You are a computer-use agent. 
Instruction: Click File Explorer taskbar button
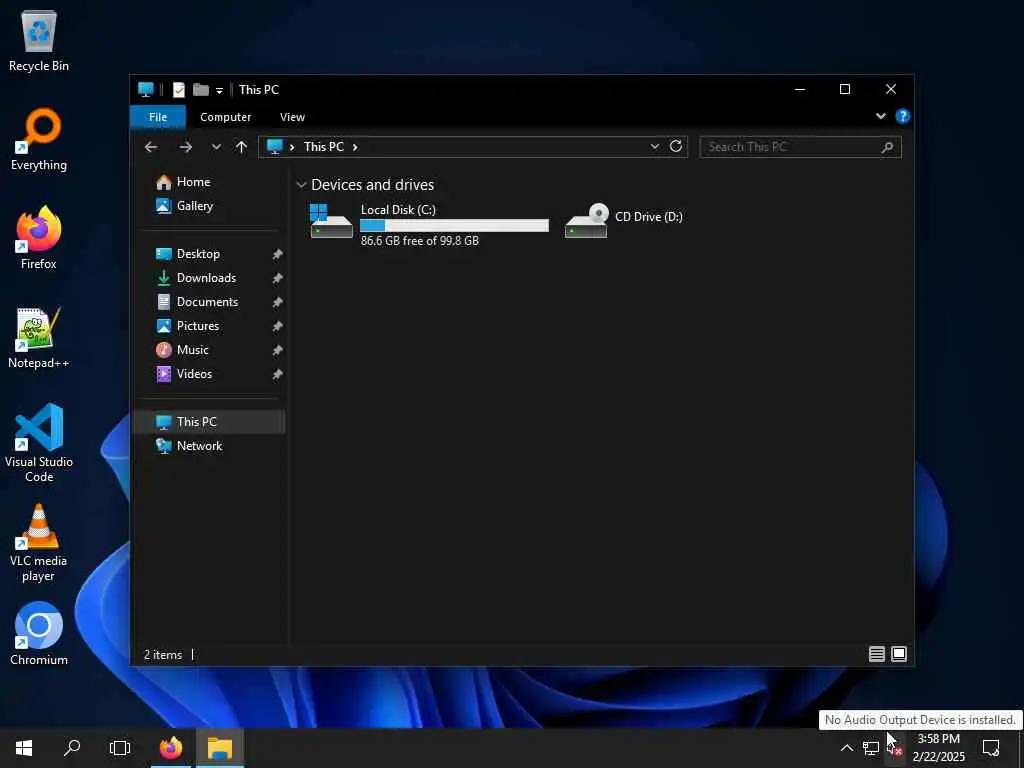pyautogui.click(x=220, y=748)
